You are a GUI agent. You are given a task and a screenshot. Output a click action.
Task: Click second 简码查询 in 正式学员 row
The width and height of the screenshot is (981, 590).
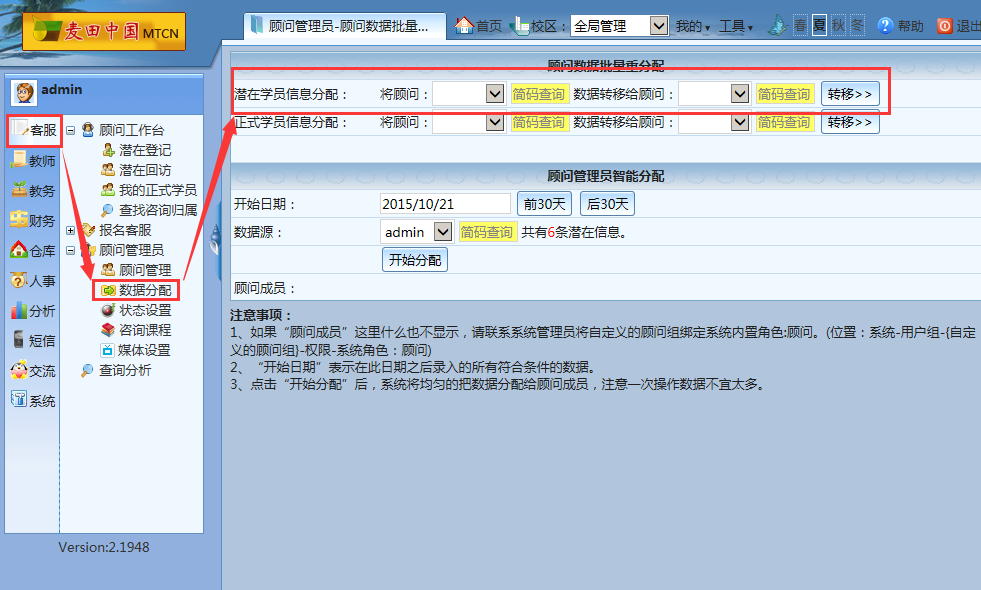(785, 122)
